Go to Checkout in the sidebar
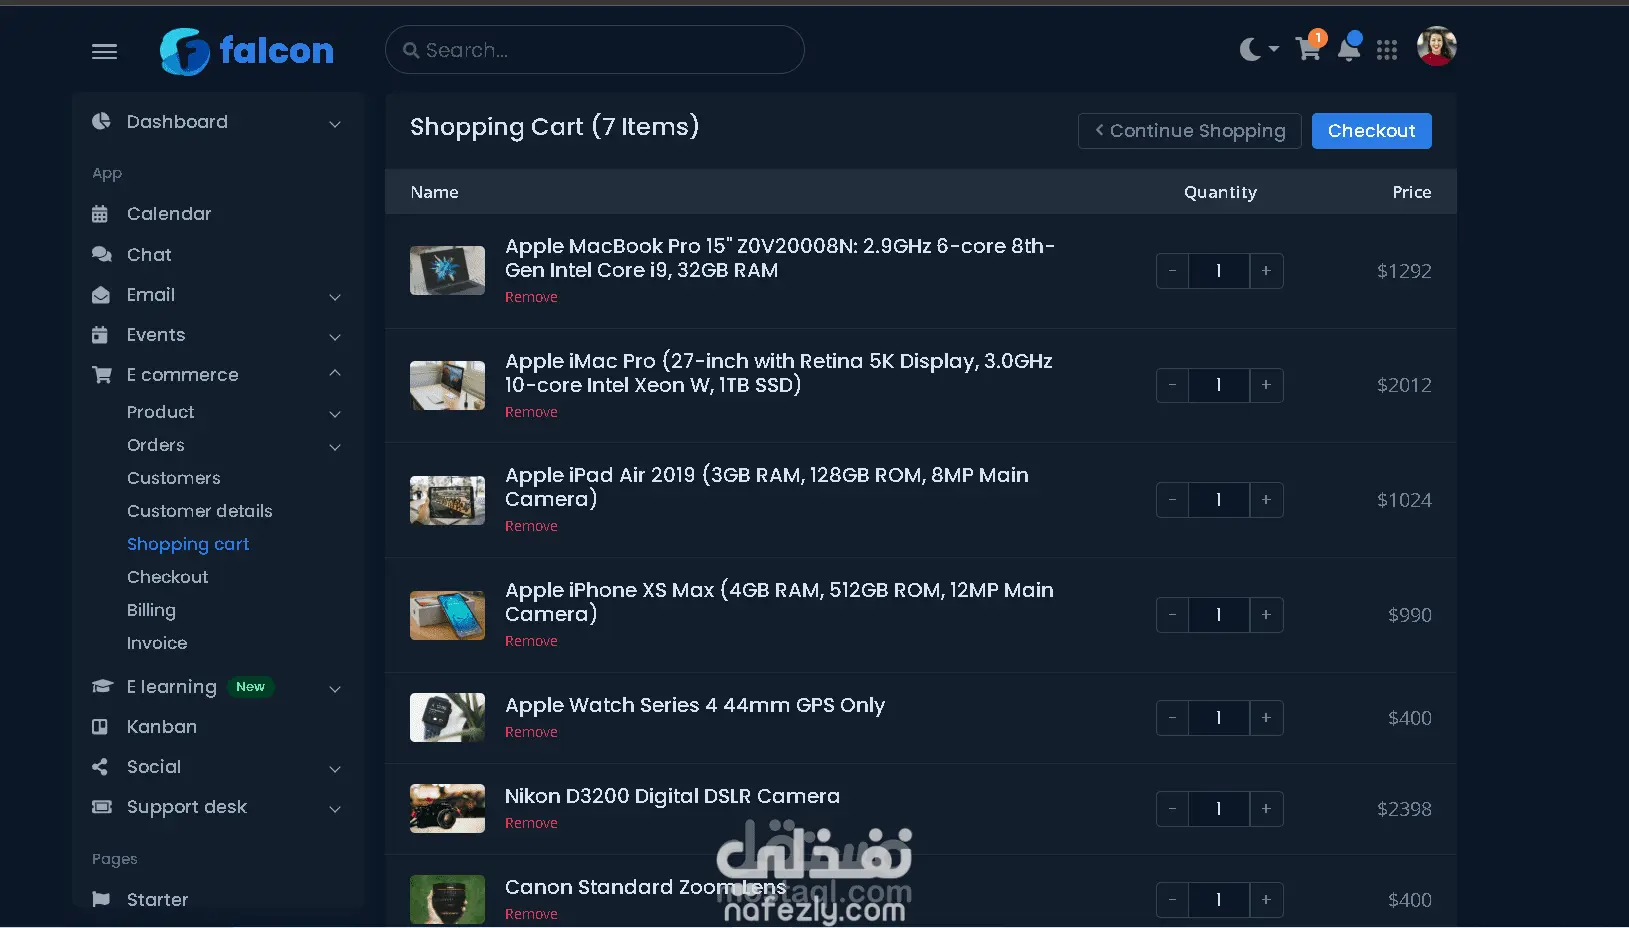Image resolution: width=1629 pixels, height=928 pixels. [168, 577]
